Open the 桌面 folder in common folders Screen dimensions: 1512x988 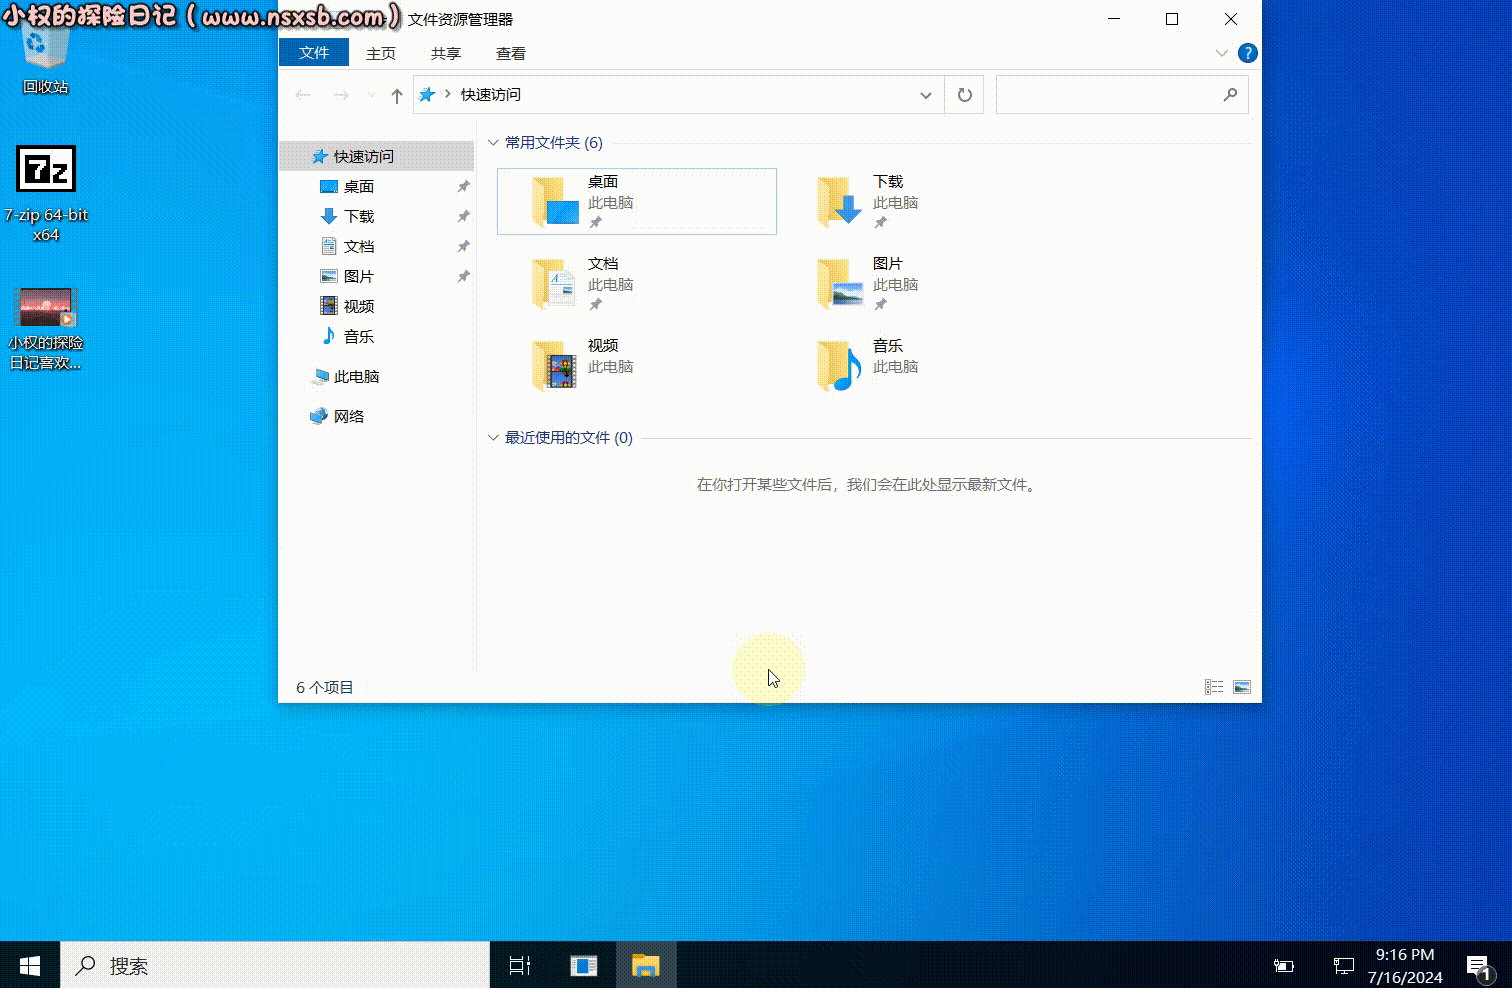636,201
